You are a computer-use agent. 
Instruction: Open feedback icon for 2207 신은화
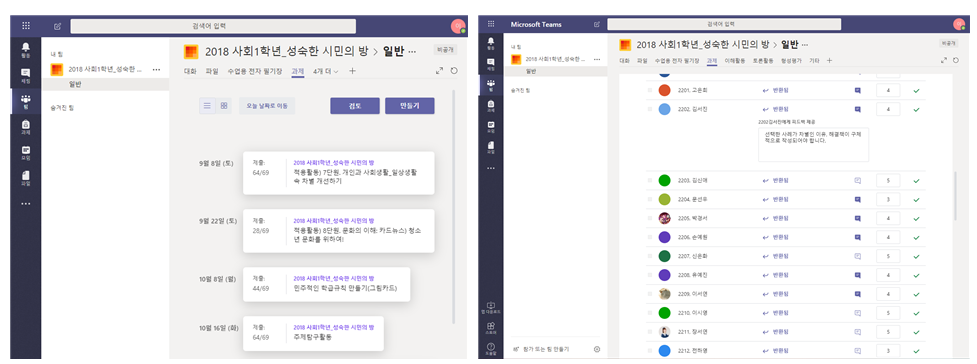[857, 256]
